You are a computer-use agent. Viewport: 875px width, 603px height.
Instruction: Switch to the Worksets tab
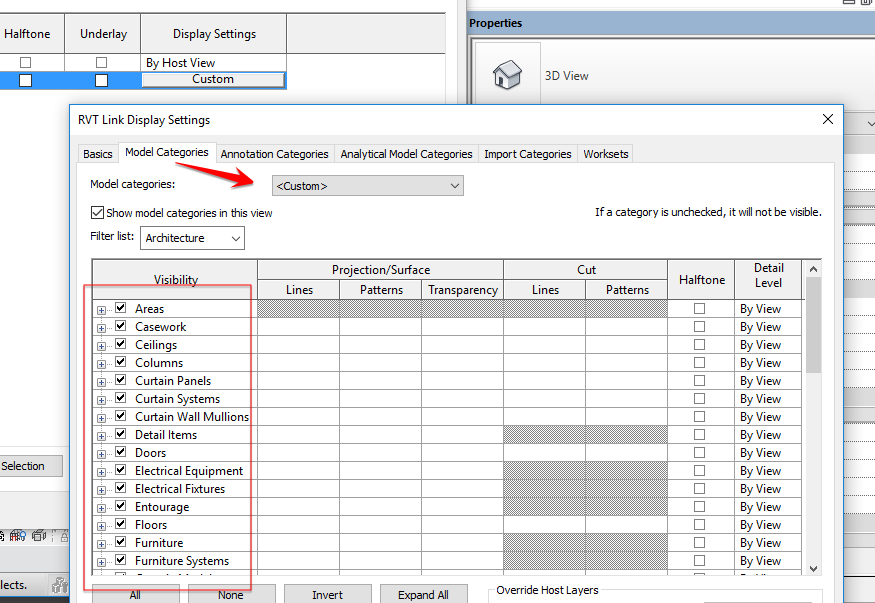605,154
